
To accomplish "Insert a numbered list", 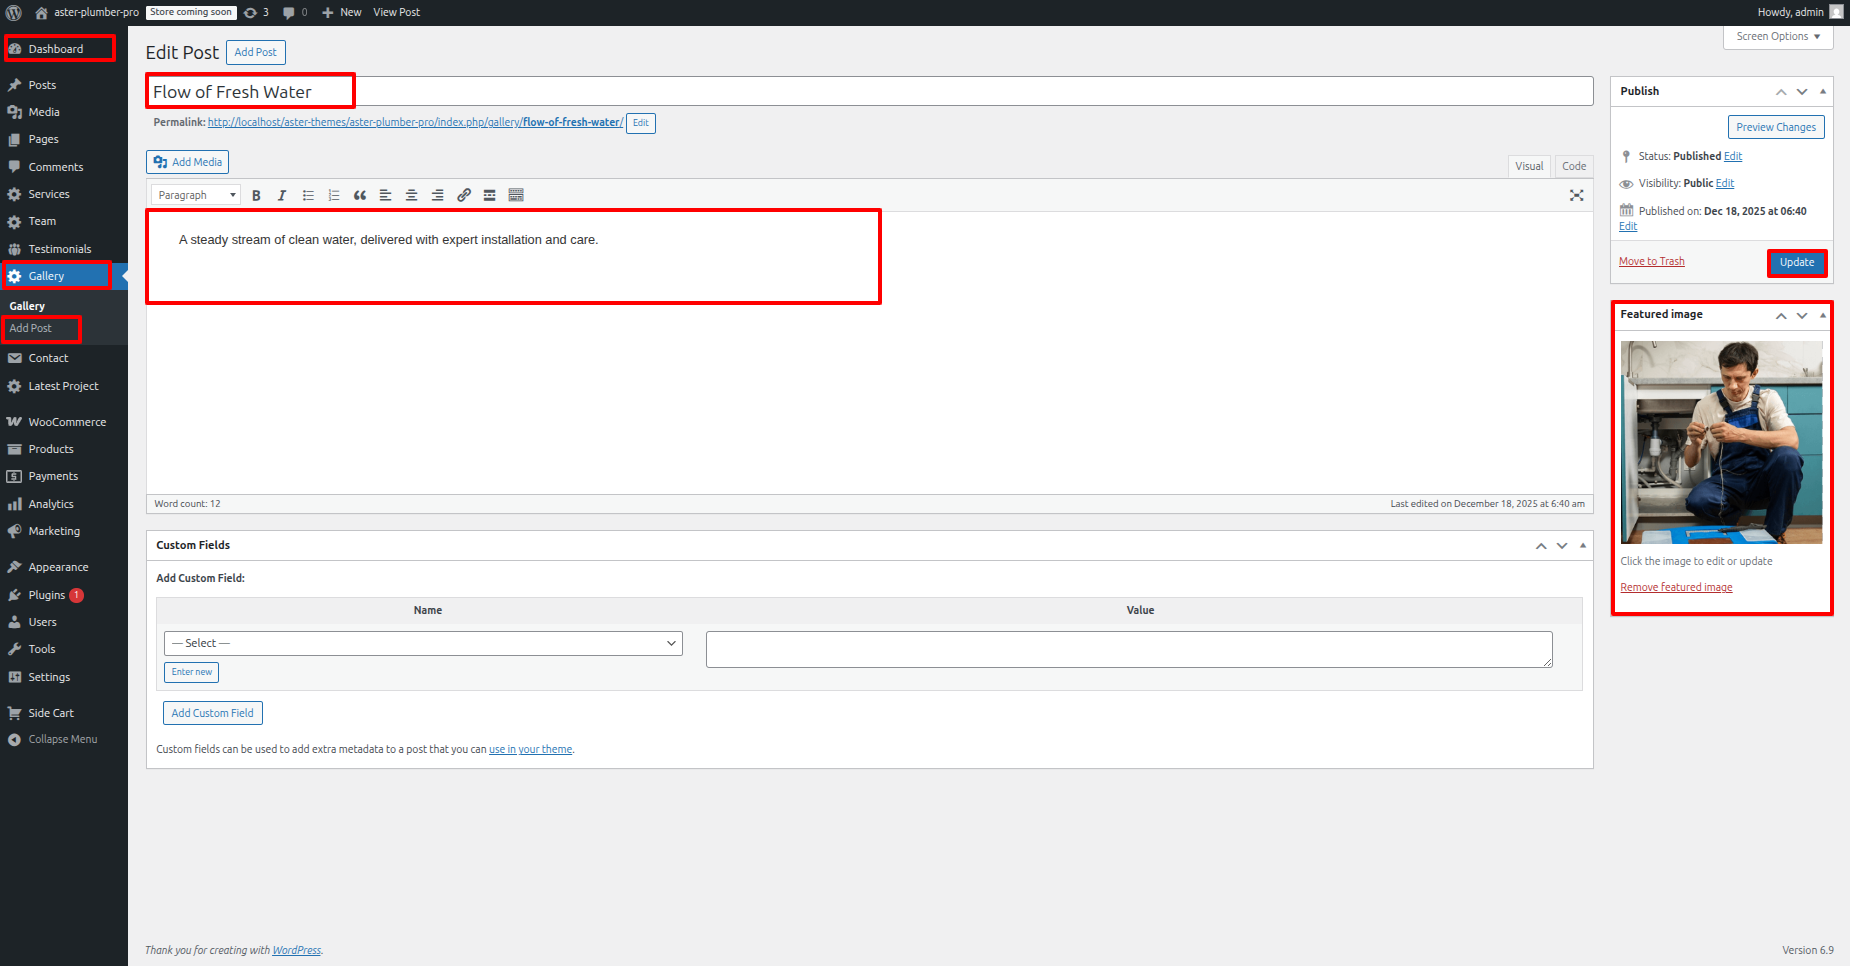I will coord(334,196).
